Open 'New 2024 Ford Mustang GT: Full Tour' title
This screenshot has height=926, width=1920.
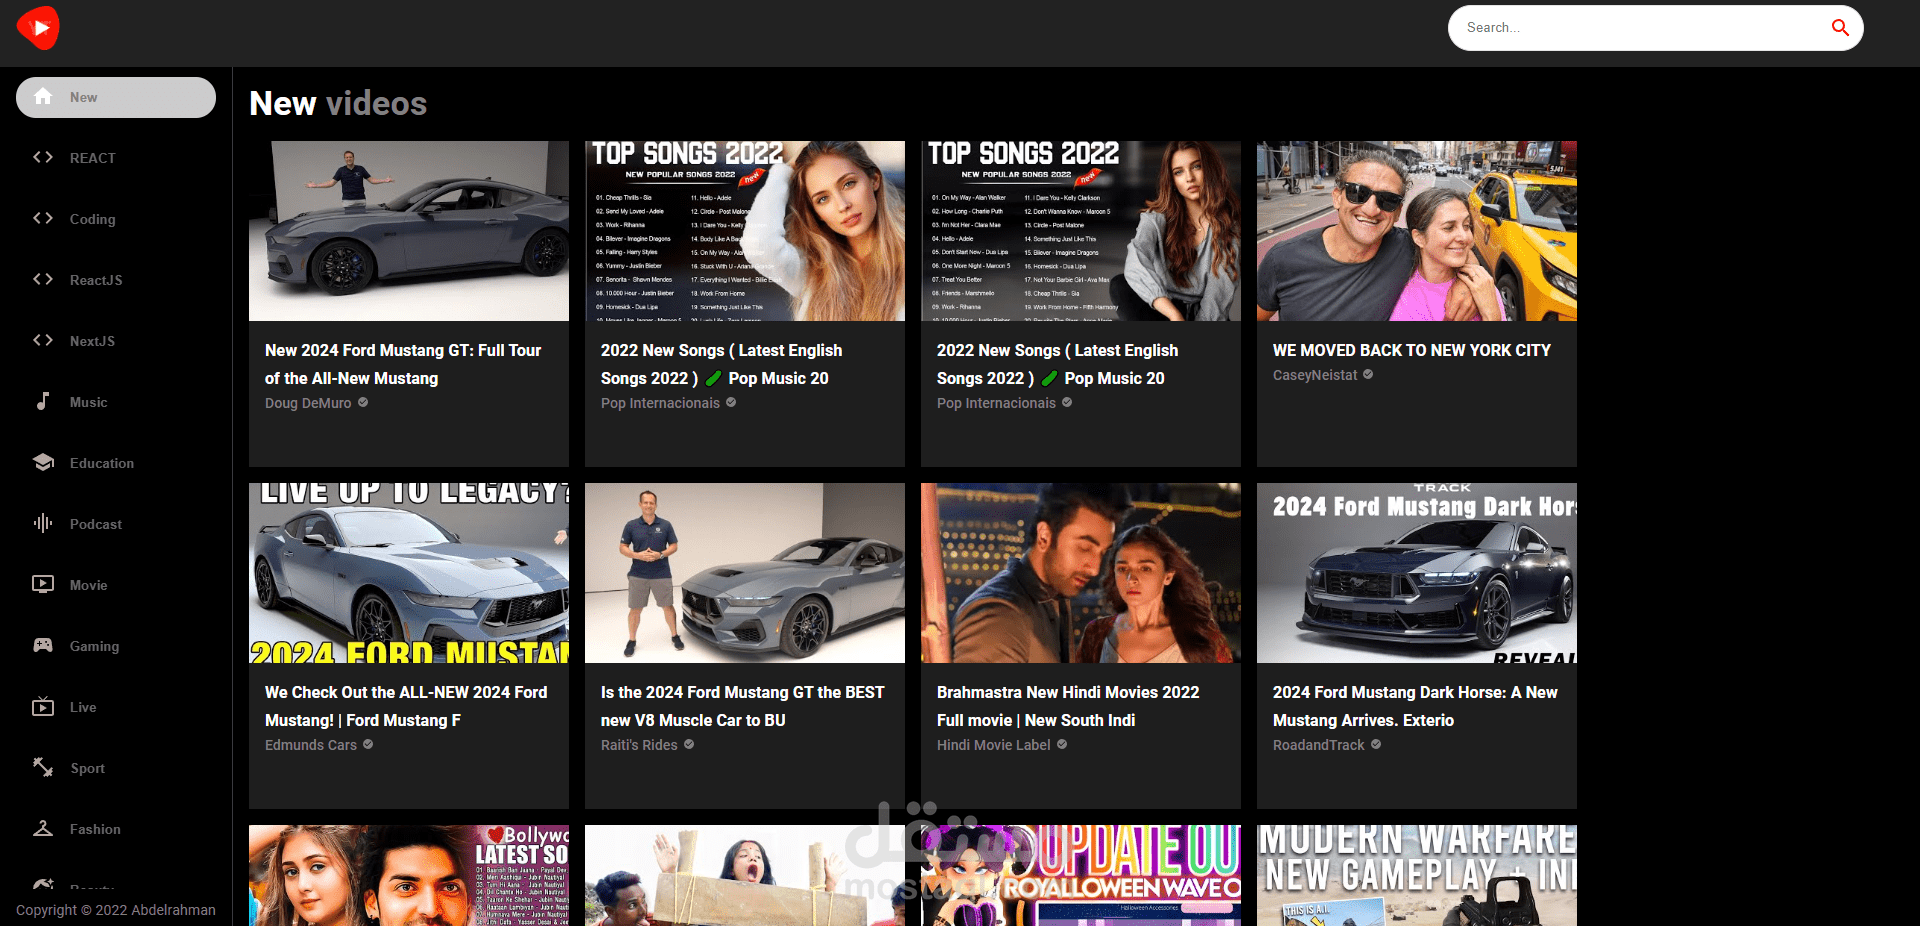tap(403, 364)
